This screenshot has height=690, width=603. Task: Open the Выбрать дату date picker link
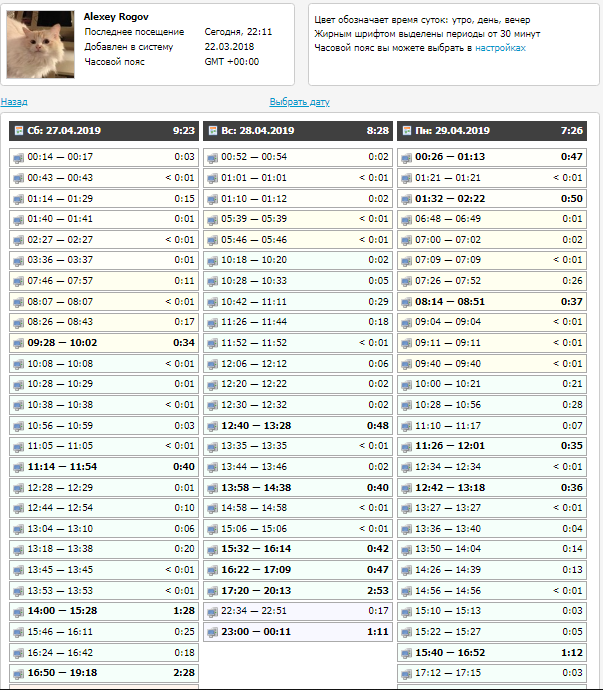tap(299, 102)
